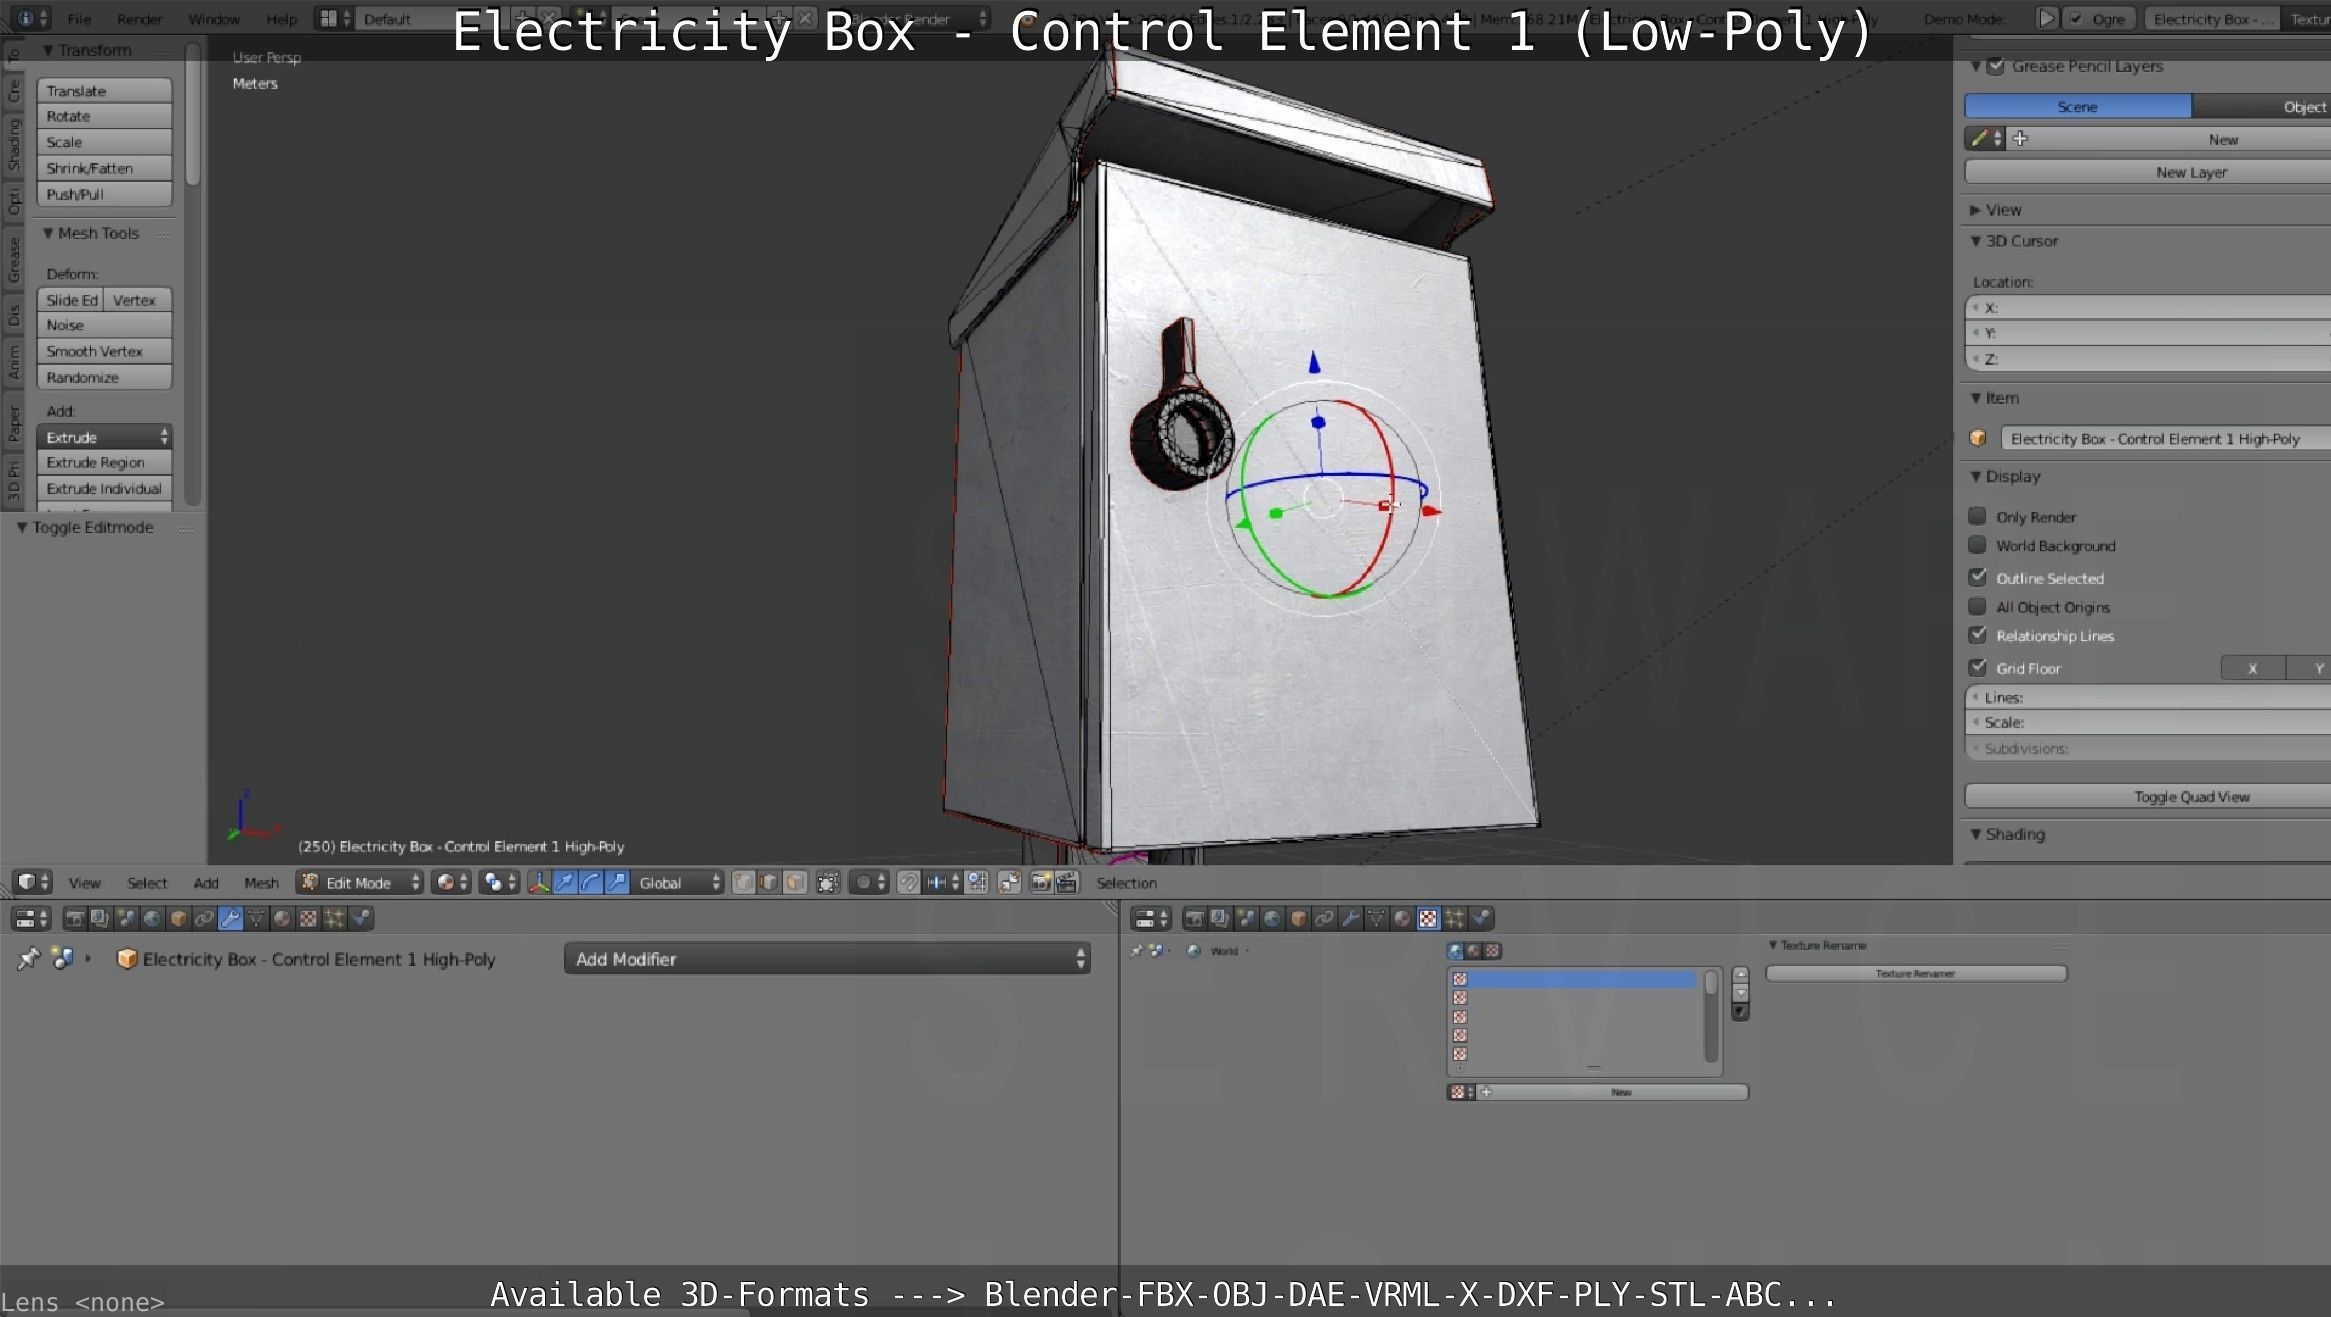Screen dimensions: 2331x1317
Task: Click the grease pencil icon beside New
Action: 1979,139
